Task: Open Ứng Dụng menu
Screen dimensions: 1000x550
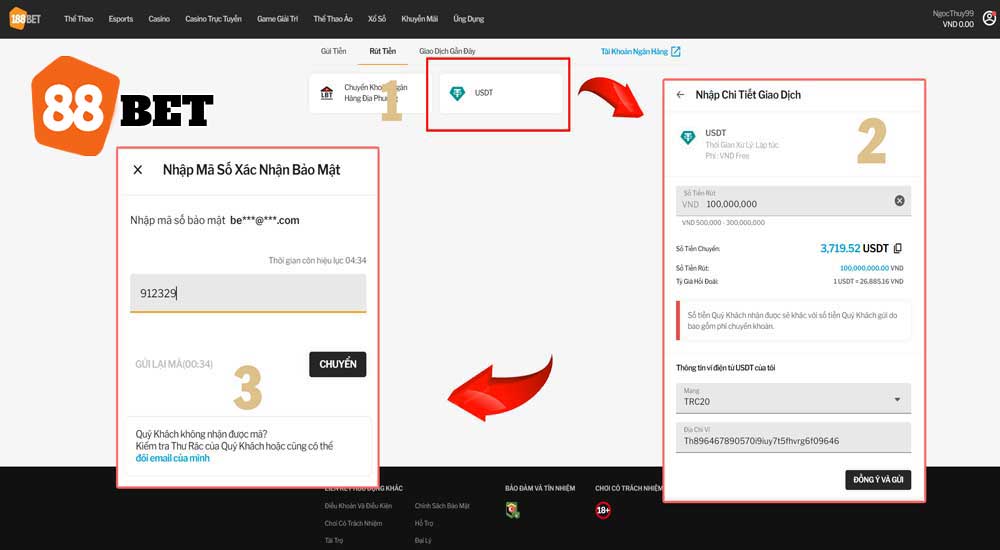Action: [x=469, y=19]
